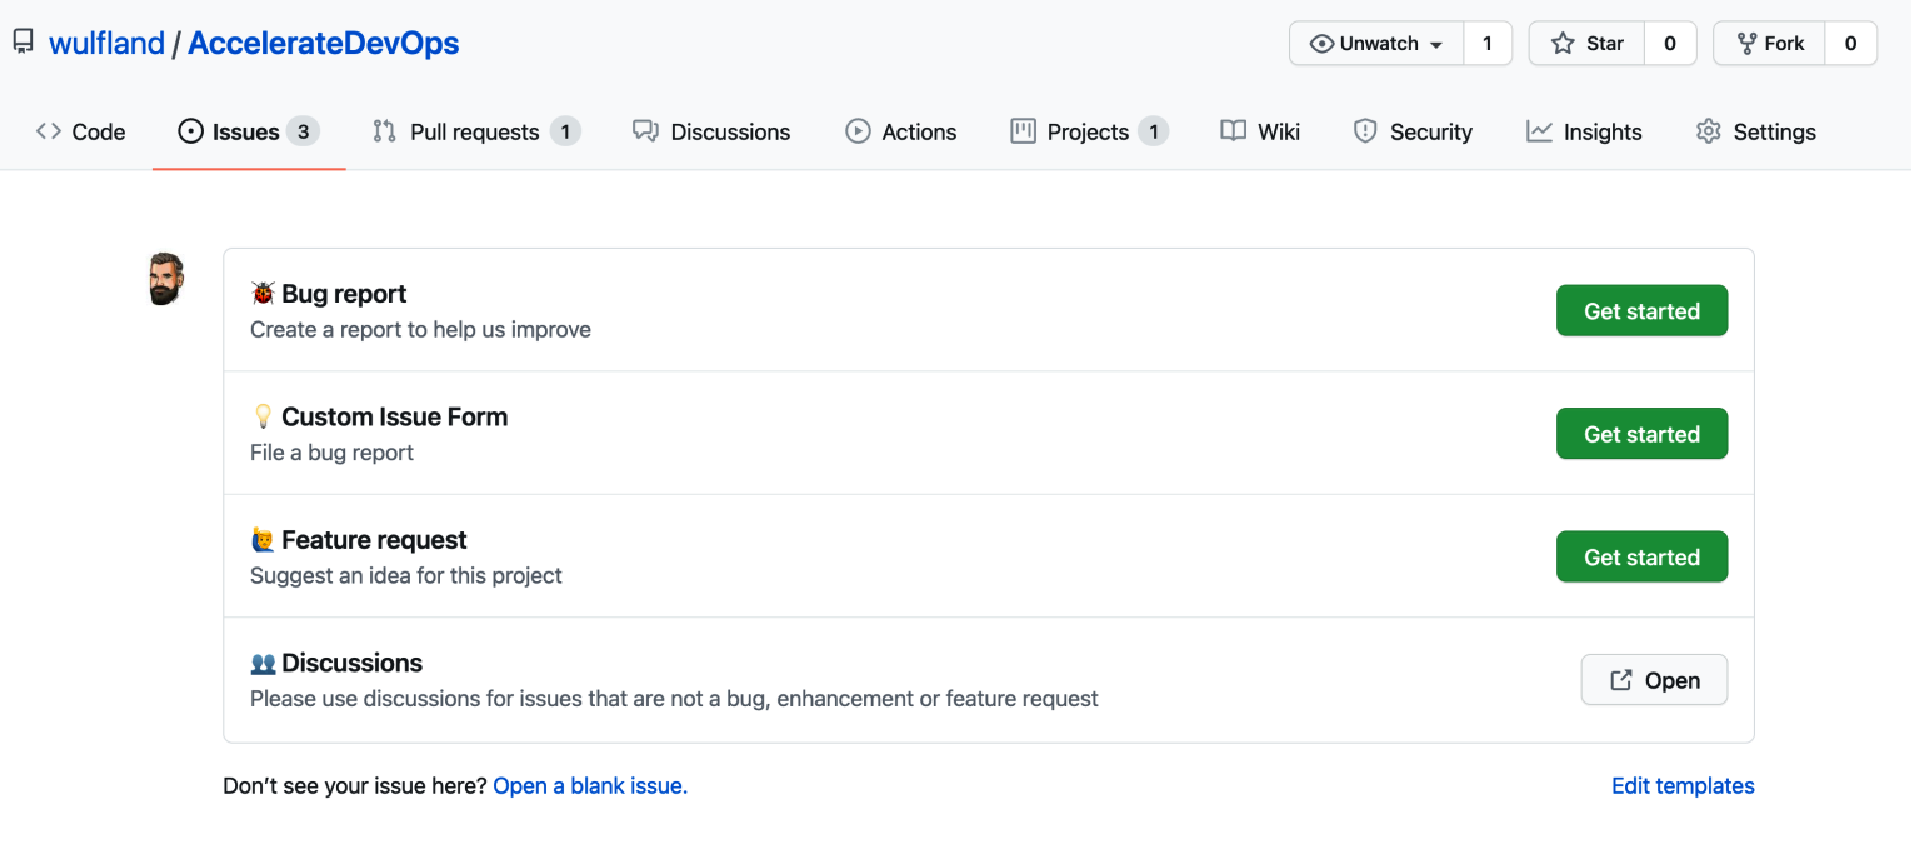Click the Issues circle-dot icon
Image resolution: width=1911 pixels, height=858 pixels.
coord(190,131)
